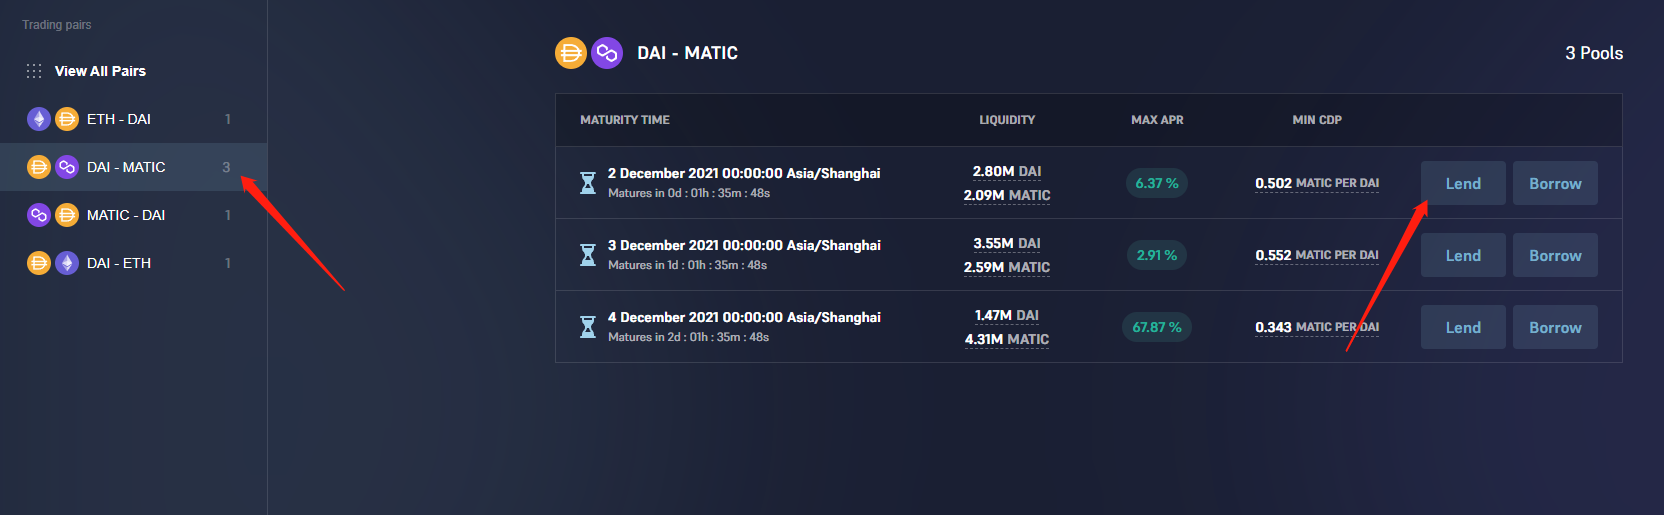Image resolution: width=1664 pixels, height=515 pixels.
Task: Click the hourglass icon for 4 December pool
Action: pyautogui.click(x=588, y=327)
